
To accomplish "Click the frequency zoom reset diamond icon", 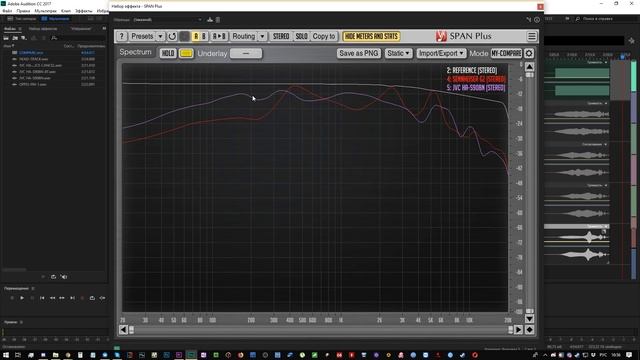I will coord(529,329).
